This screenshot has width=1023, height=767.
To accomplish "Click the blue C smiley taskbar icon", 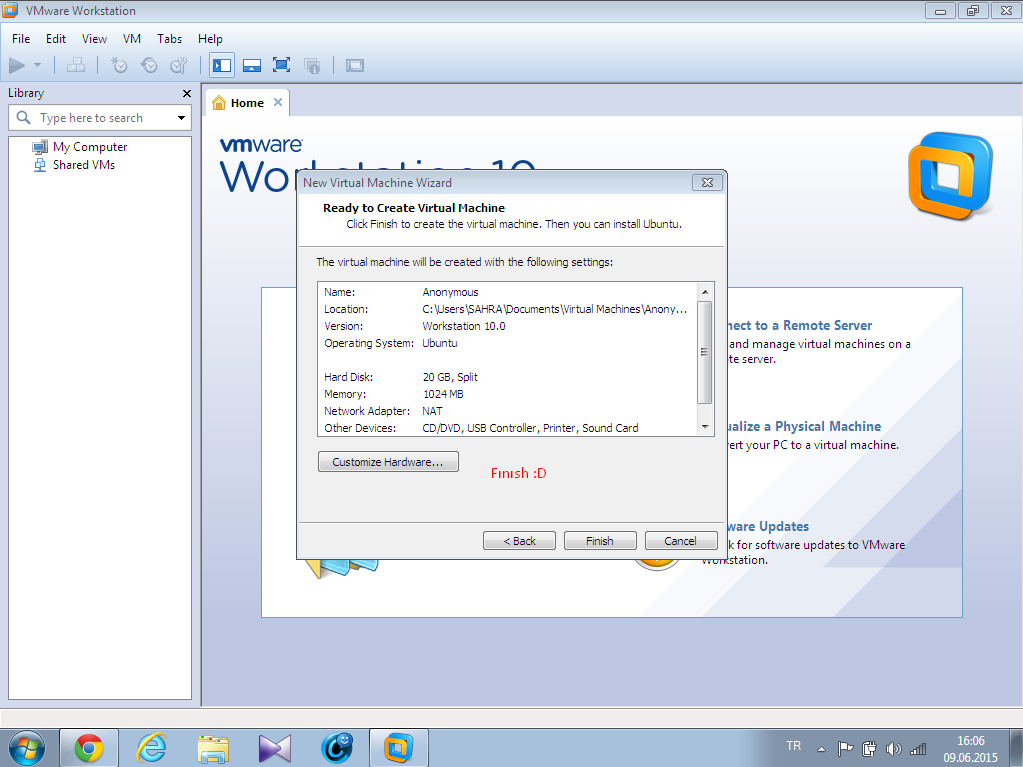I will 337,748.
